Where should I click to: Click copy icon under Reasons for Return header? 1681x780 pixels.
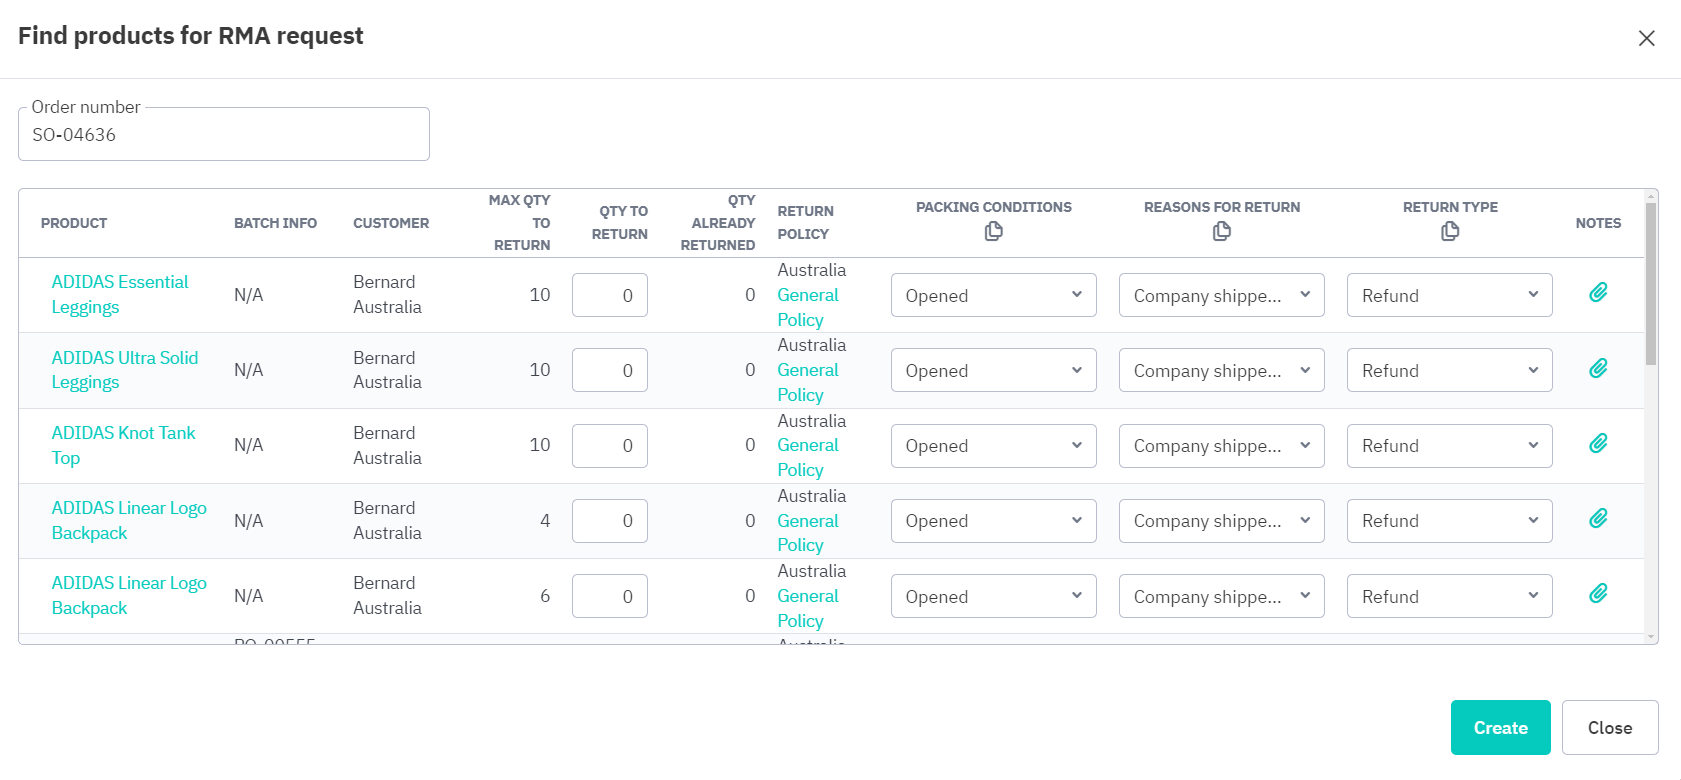pos(1221,232)
